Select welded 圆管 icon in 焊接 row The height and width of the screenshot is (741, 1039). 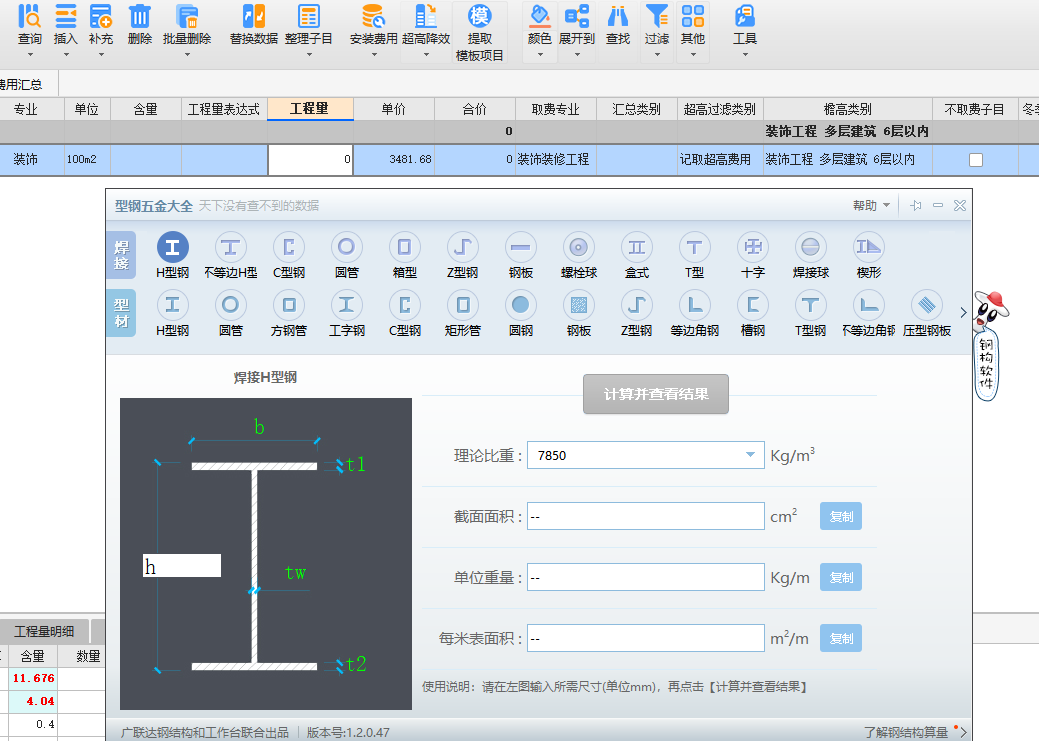tap(347, 247)
